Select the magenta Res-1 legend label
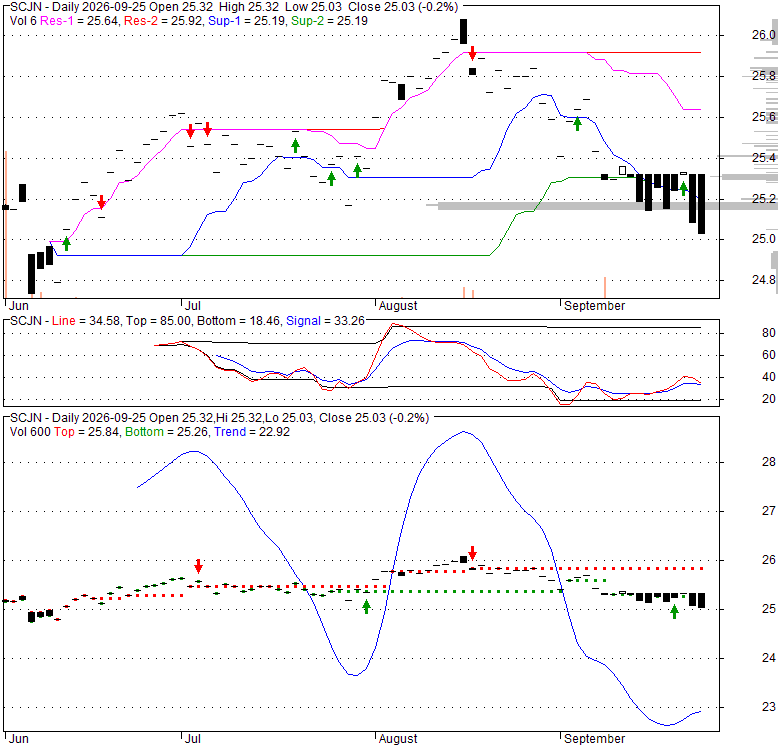Image resolution: width=780 pixels, height=745 pixels. pyautogui.click(x=56, y=21)
